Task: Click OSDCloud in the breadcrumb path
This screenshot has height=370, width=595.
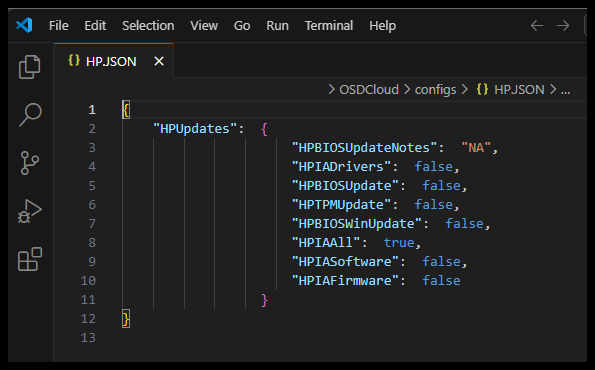Action: (369, 90)
